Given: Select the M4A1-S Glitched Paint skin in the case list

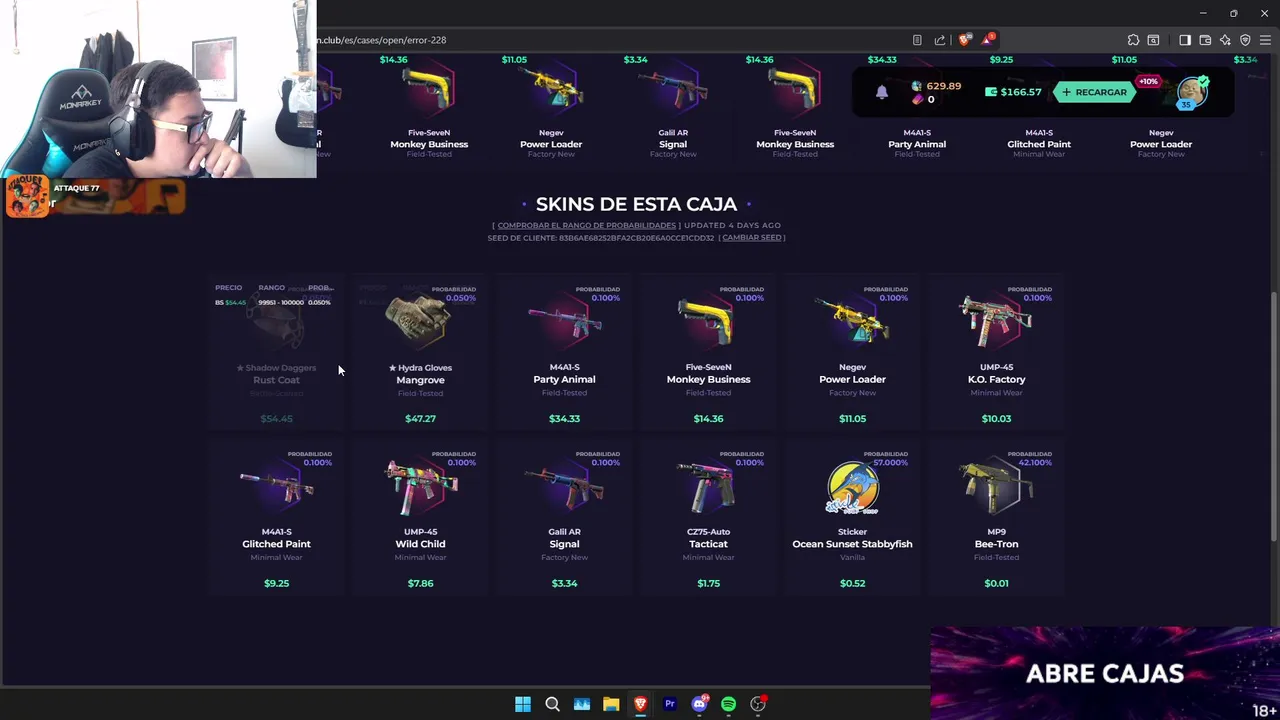Looking at the screenshot, I should point(276,517).
